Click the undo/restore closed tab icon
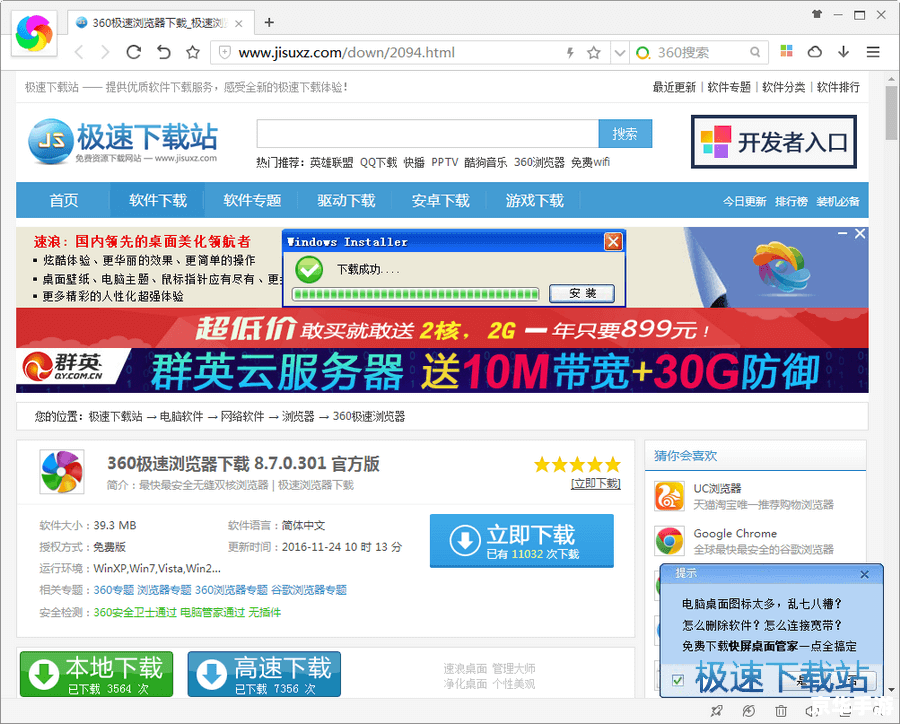This screenshot has height=724, width=900. tap(164, 53)
